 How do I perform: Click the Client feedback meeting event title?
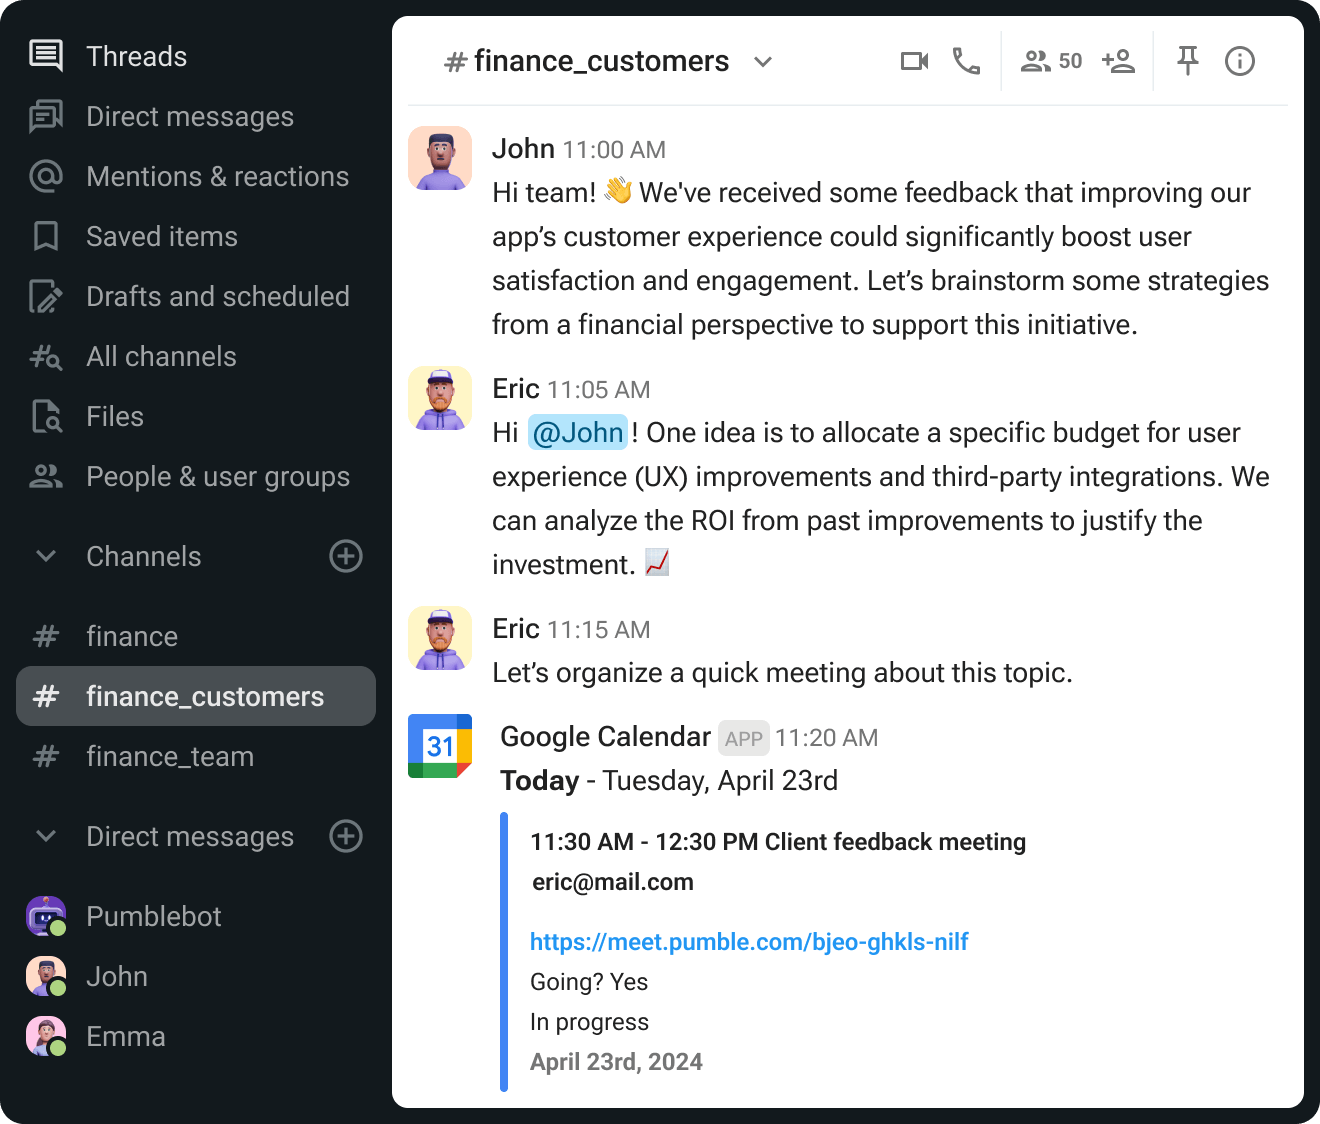click(x=895, y=842)
